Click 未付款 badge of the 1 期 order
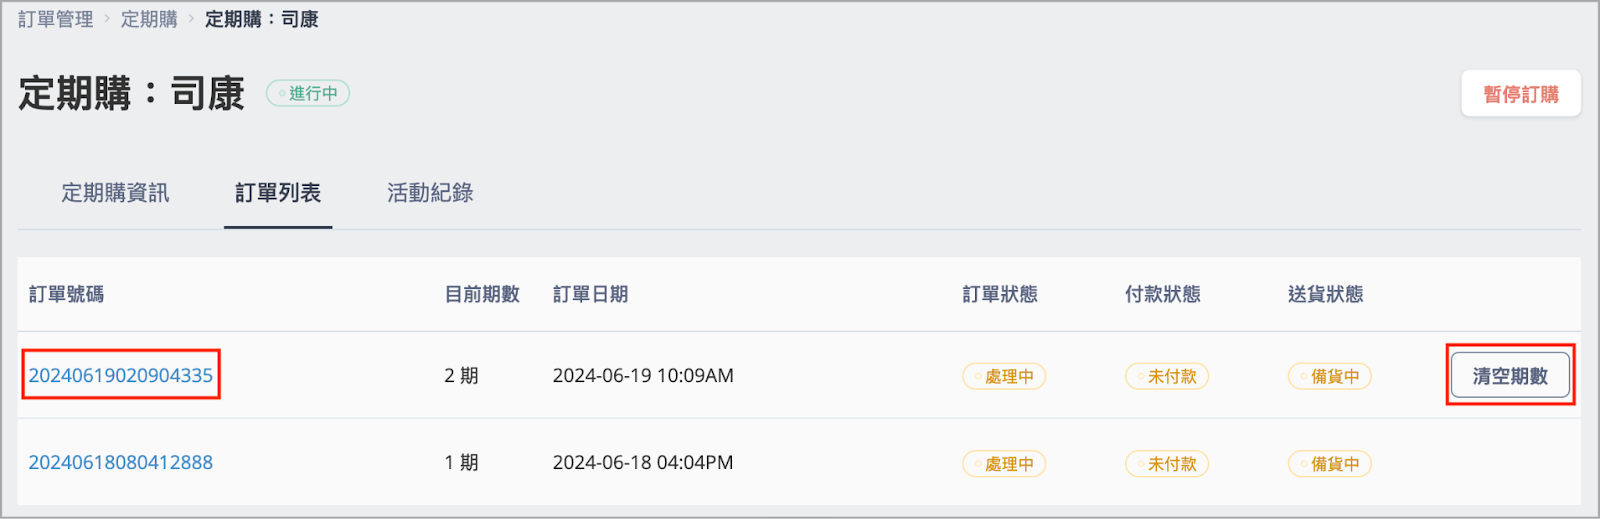The image size is (1600, 519). pos(1167,463)
